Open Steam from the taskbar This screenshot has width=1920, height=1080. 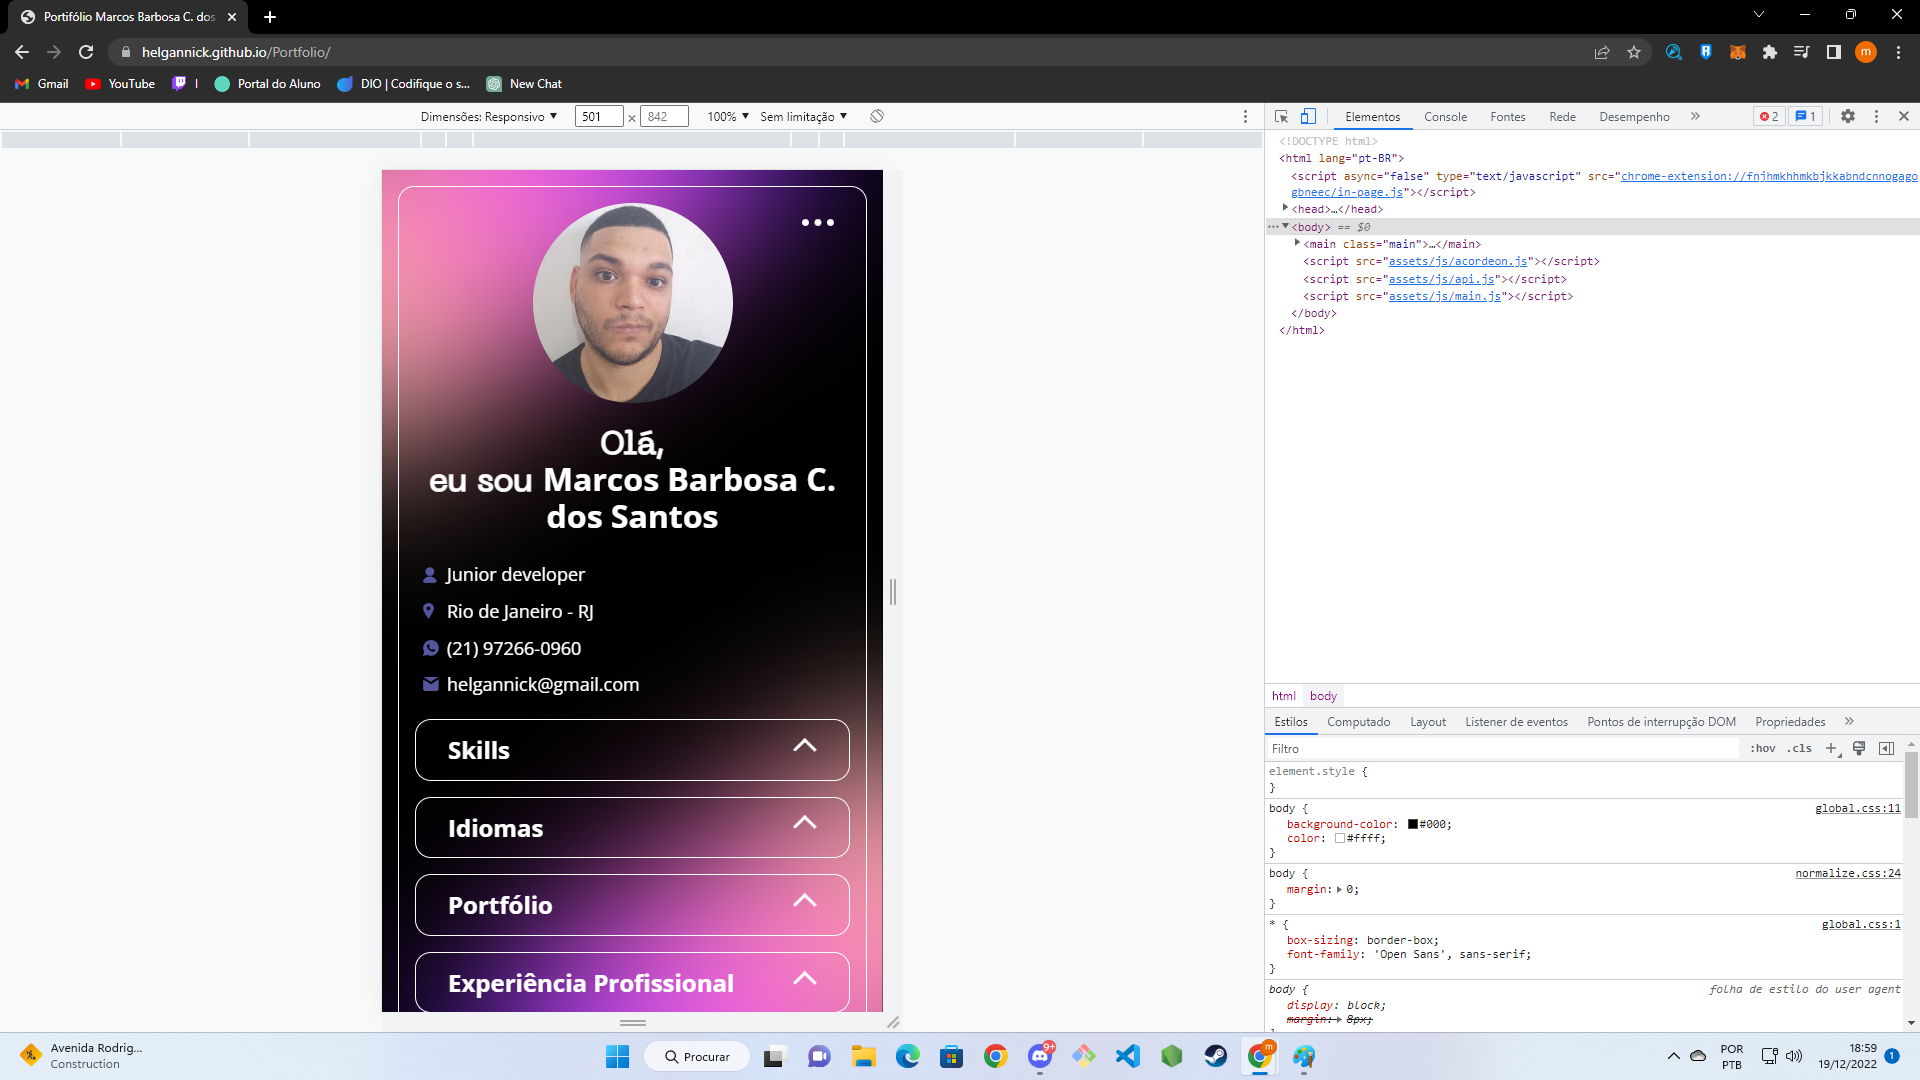click(1216, 1056)
